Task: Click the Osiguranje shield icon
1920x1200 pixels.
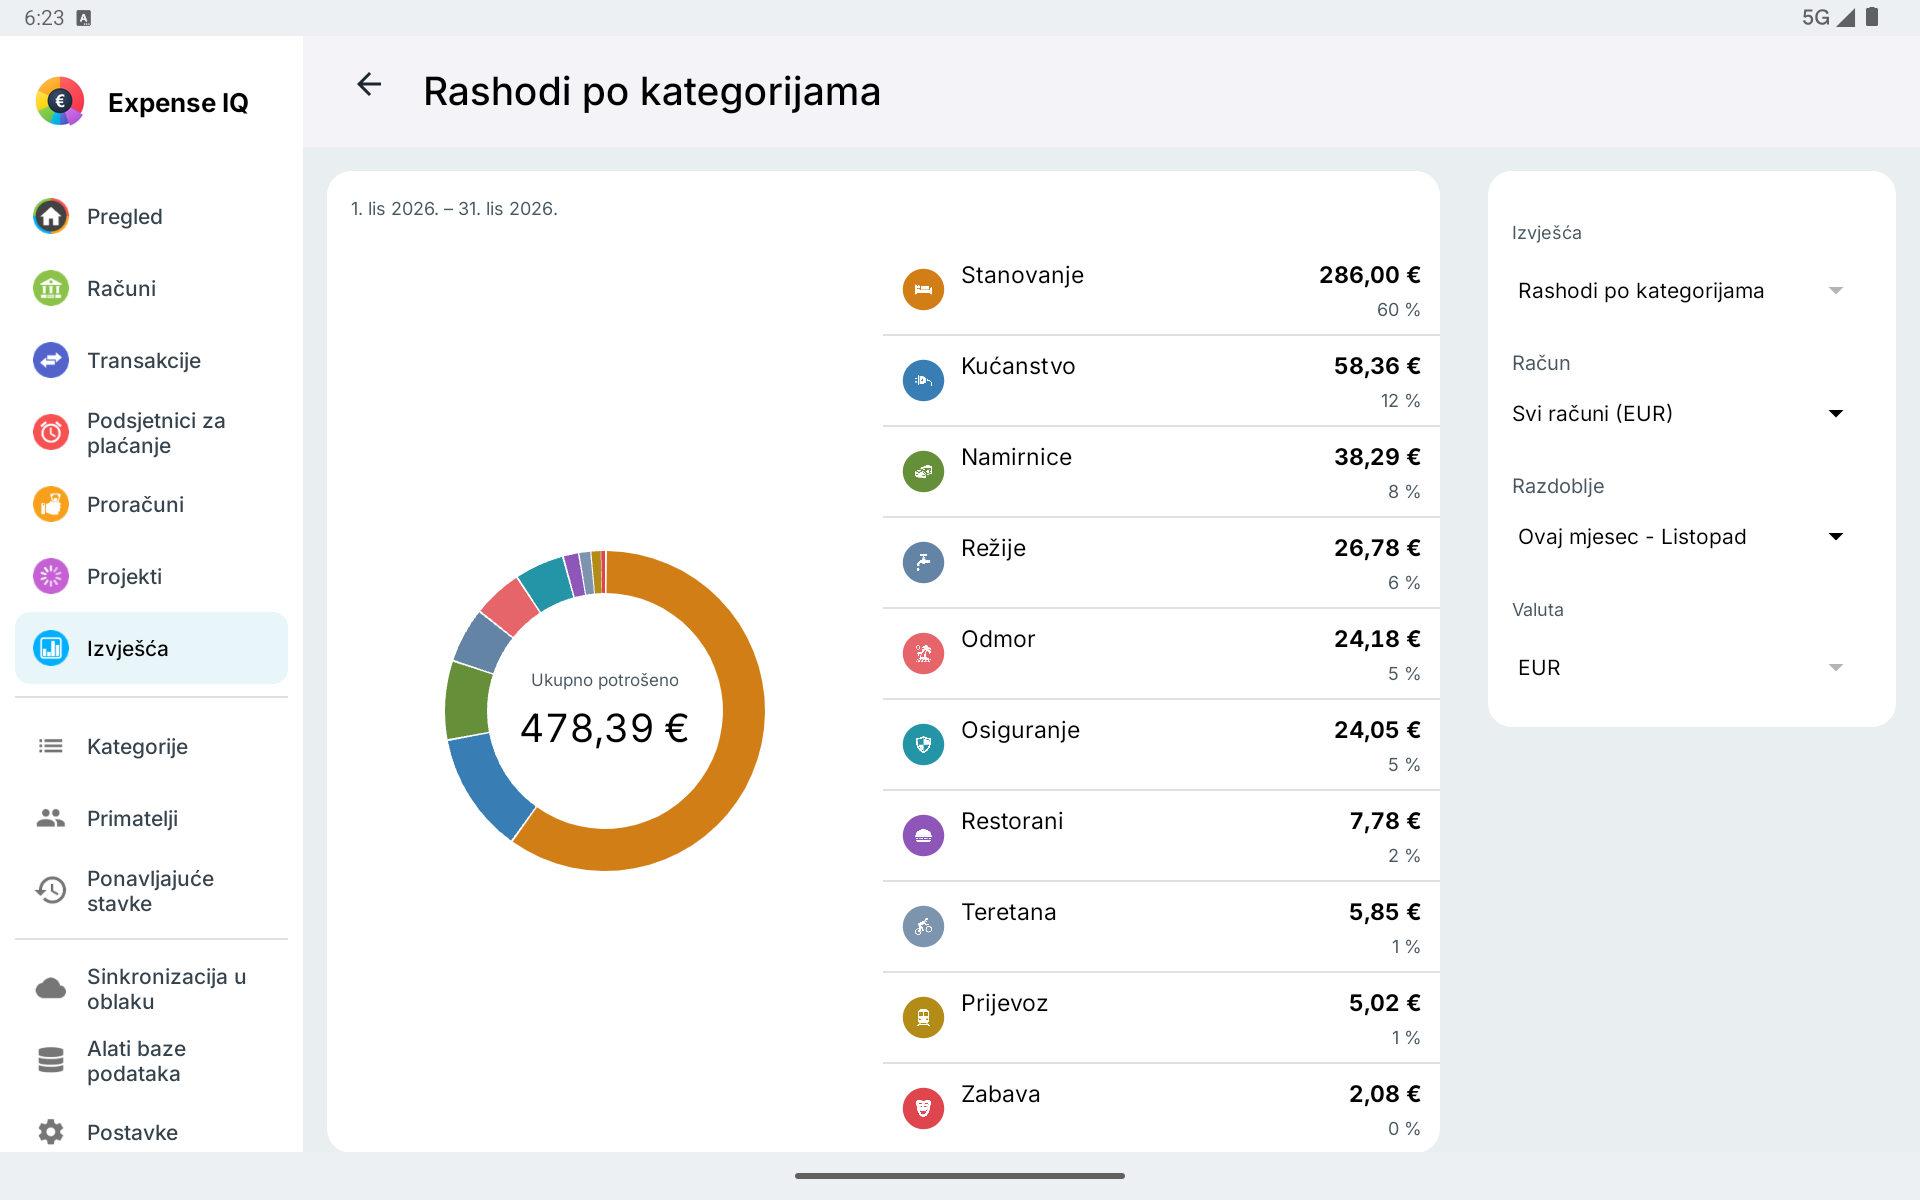Action: 923,745
